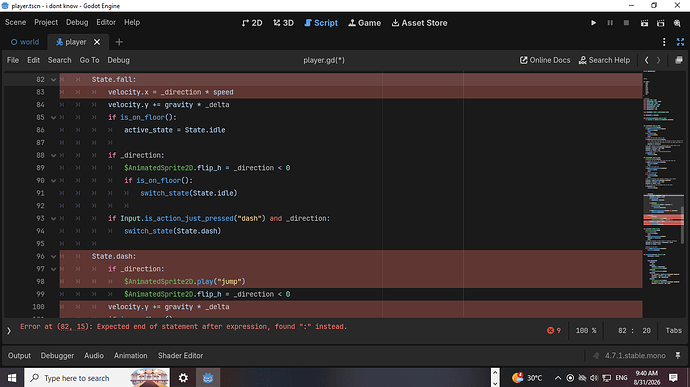This screenshot has width=690, height=387.
Task: Open Settings from the taskbar
Action: [x=183, y=378]
